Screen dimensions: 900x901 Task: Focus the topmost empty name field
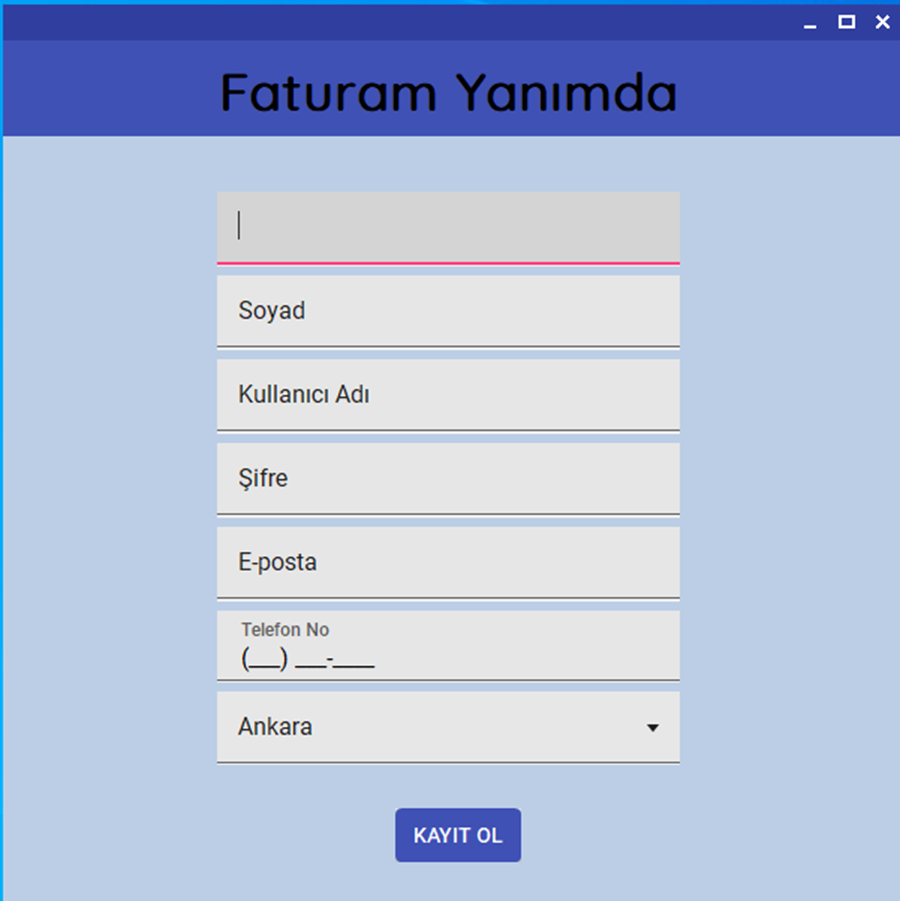(x=448, y=225)
